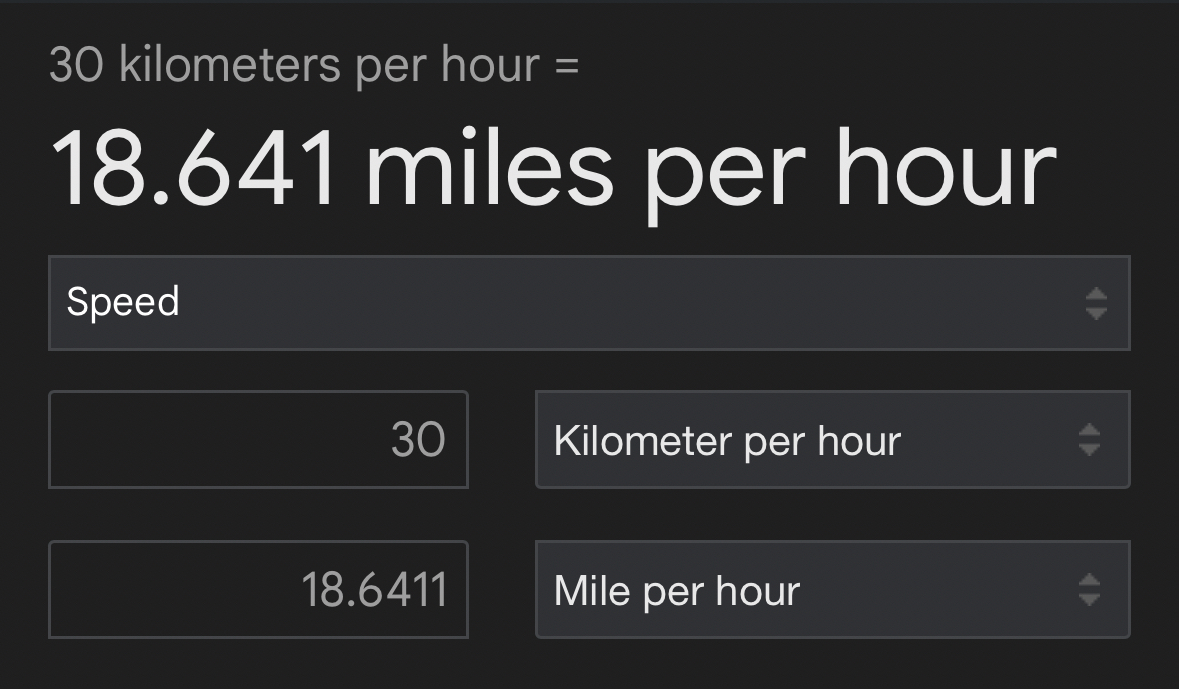This screenshot has width=1179, height=689.
Task: Click the number 30 in the source field
Action: pos(418,440)
